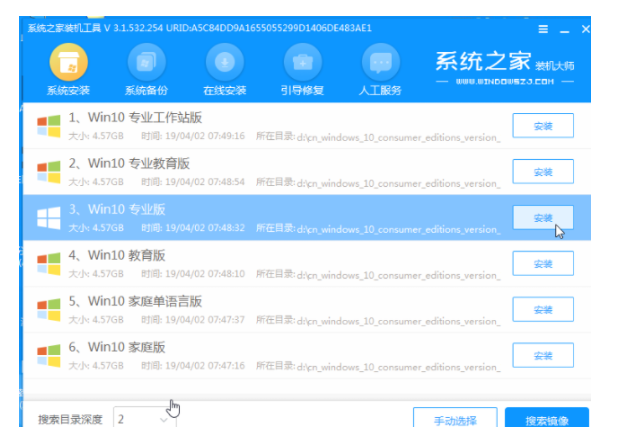618x435 pixels.
Task: Select the row title Win10 专业版
Action: pos(117,209)
